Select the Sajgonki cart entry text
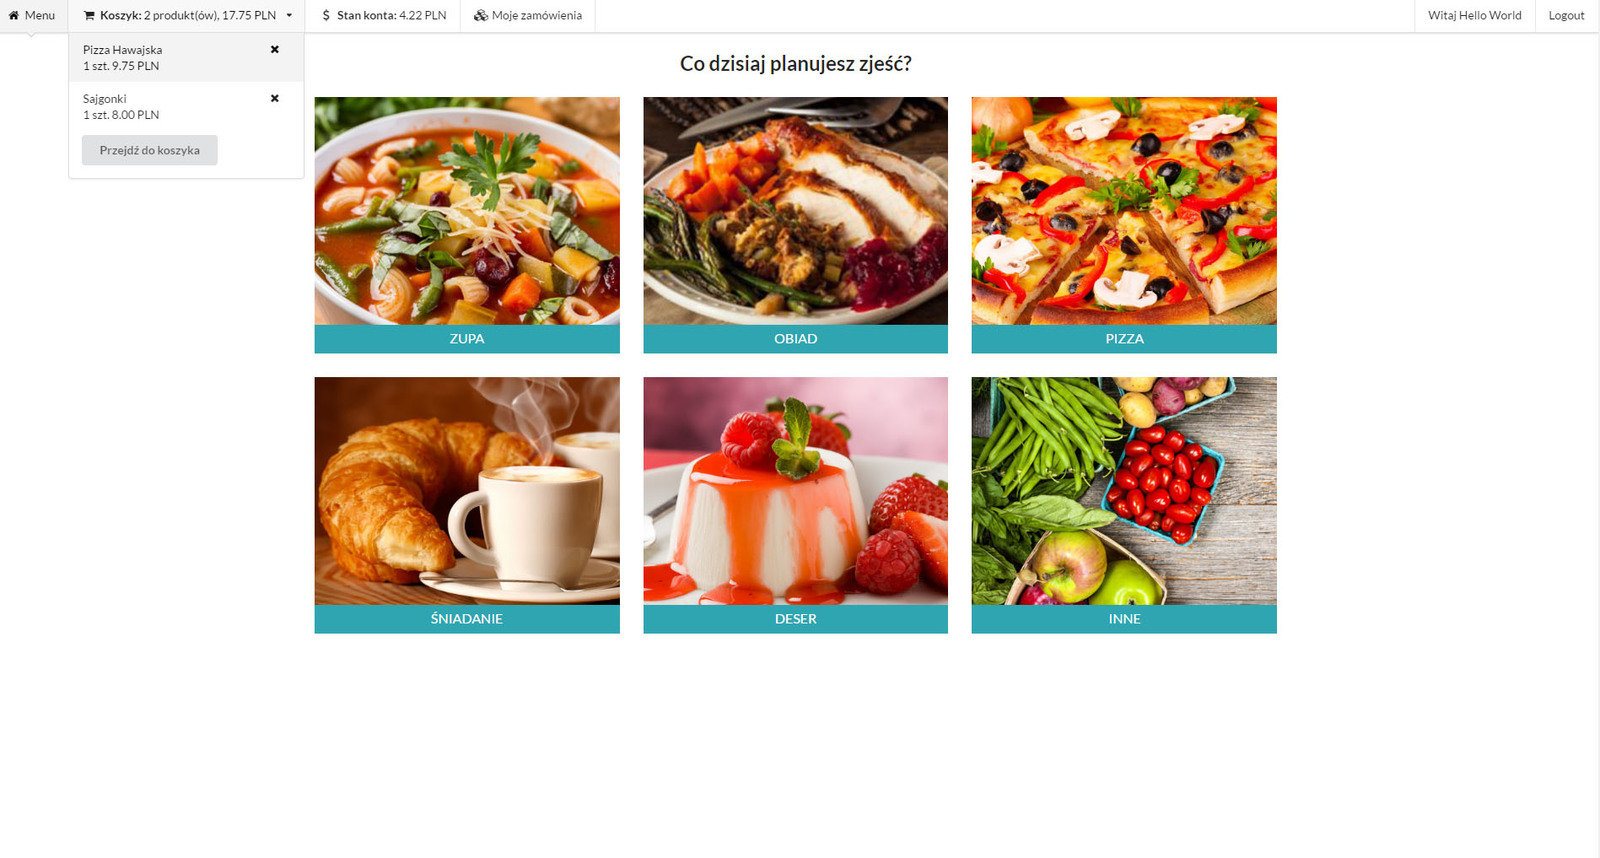 coord(105,99)
